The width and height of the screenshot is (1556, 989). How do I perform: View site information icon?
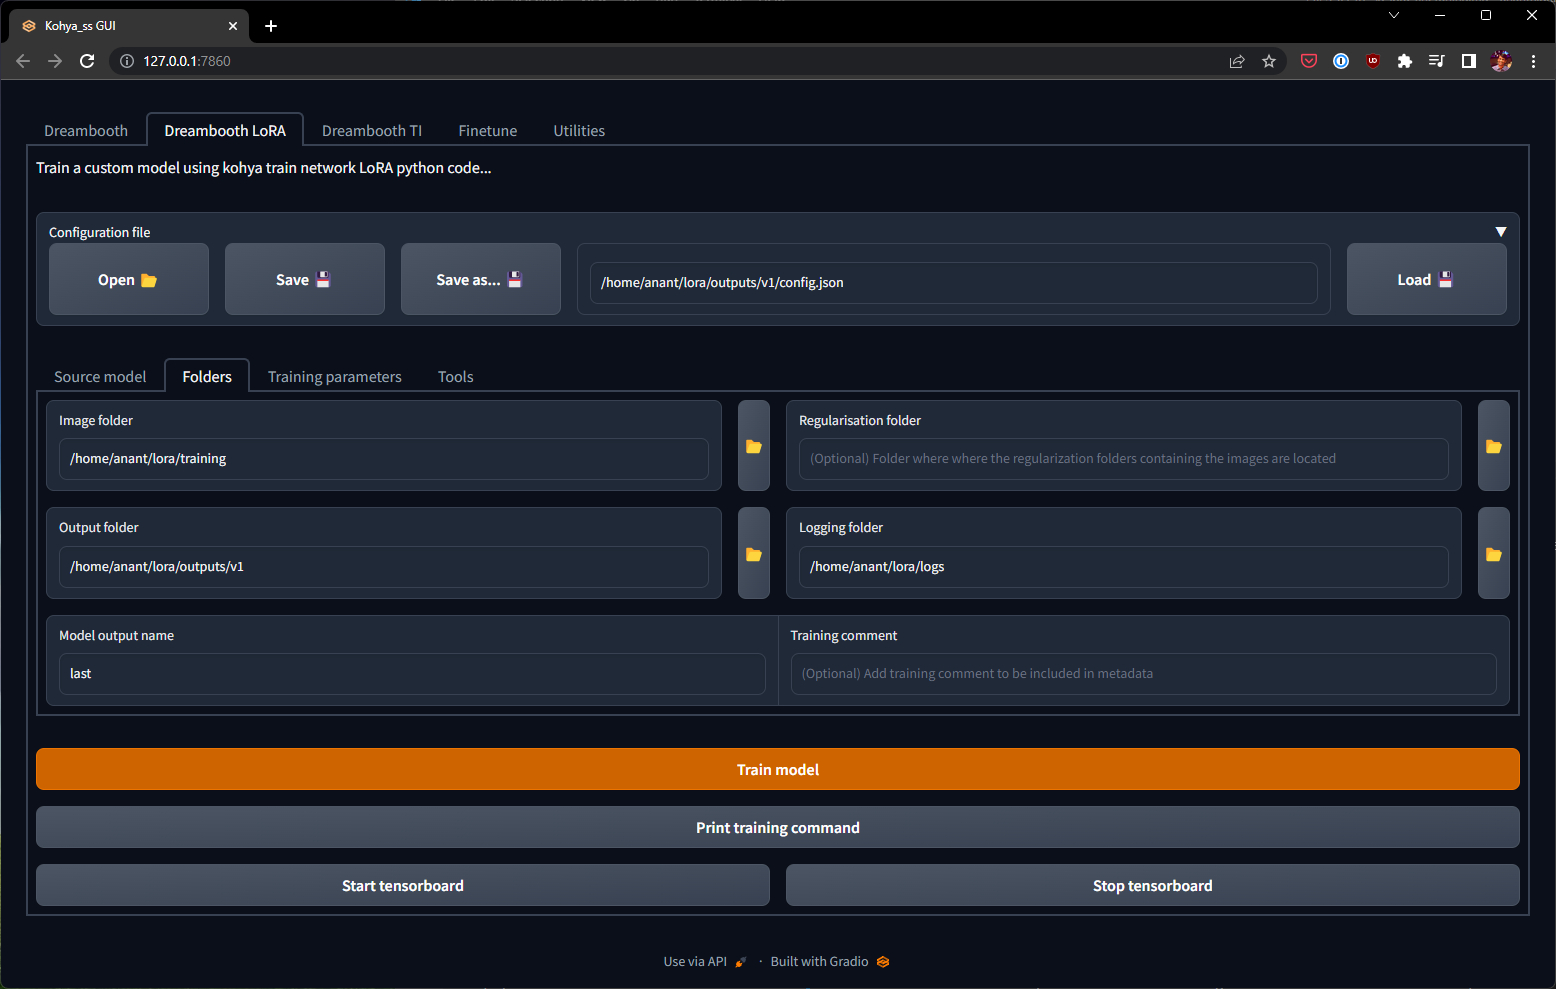click(127, 61)
